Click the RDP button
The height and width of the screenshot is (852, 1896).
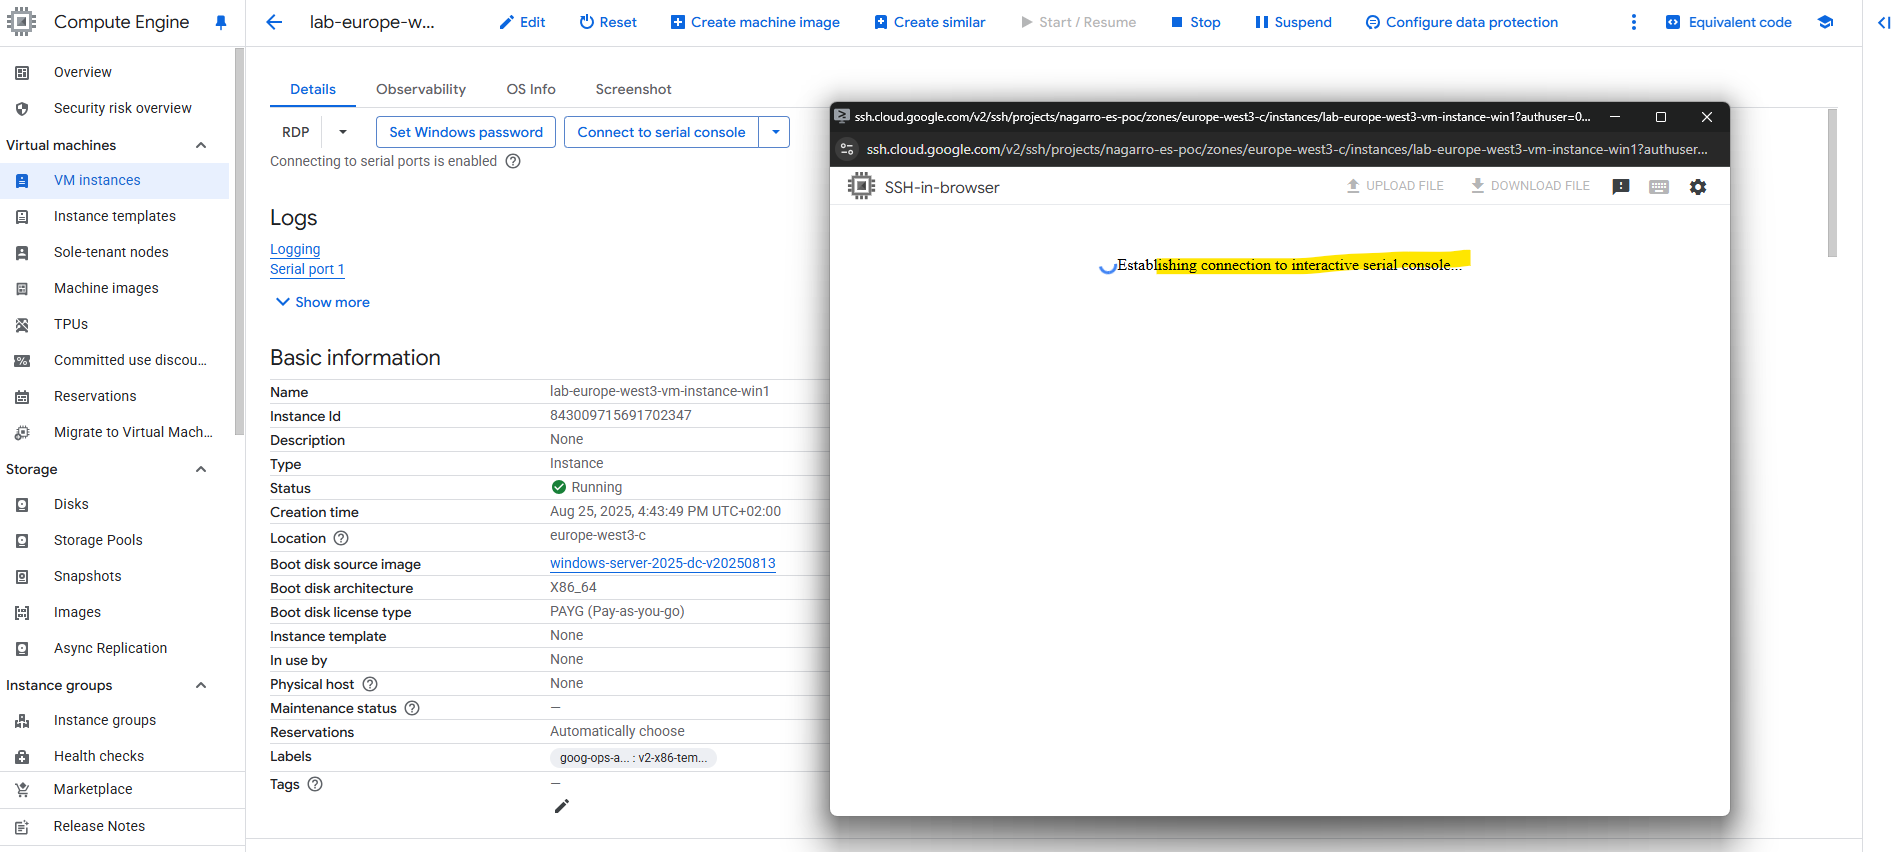296,132
